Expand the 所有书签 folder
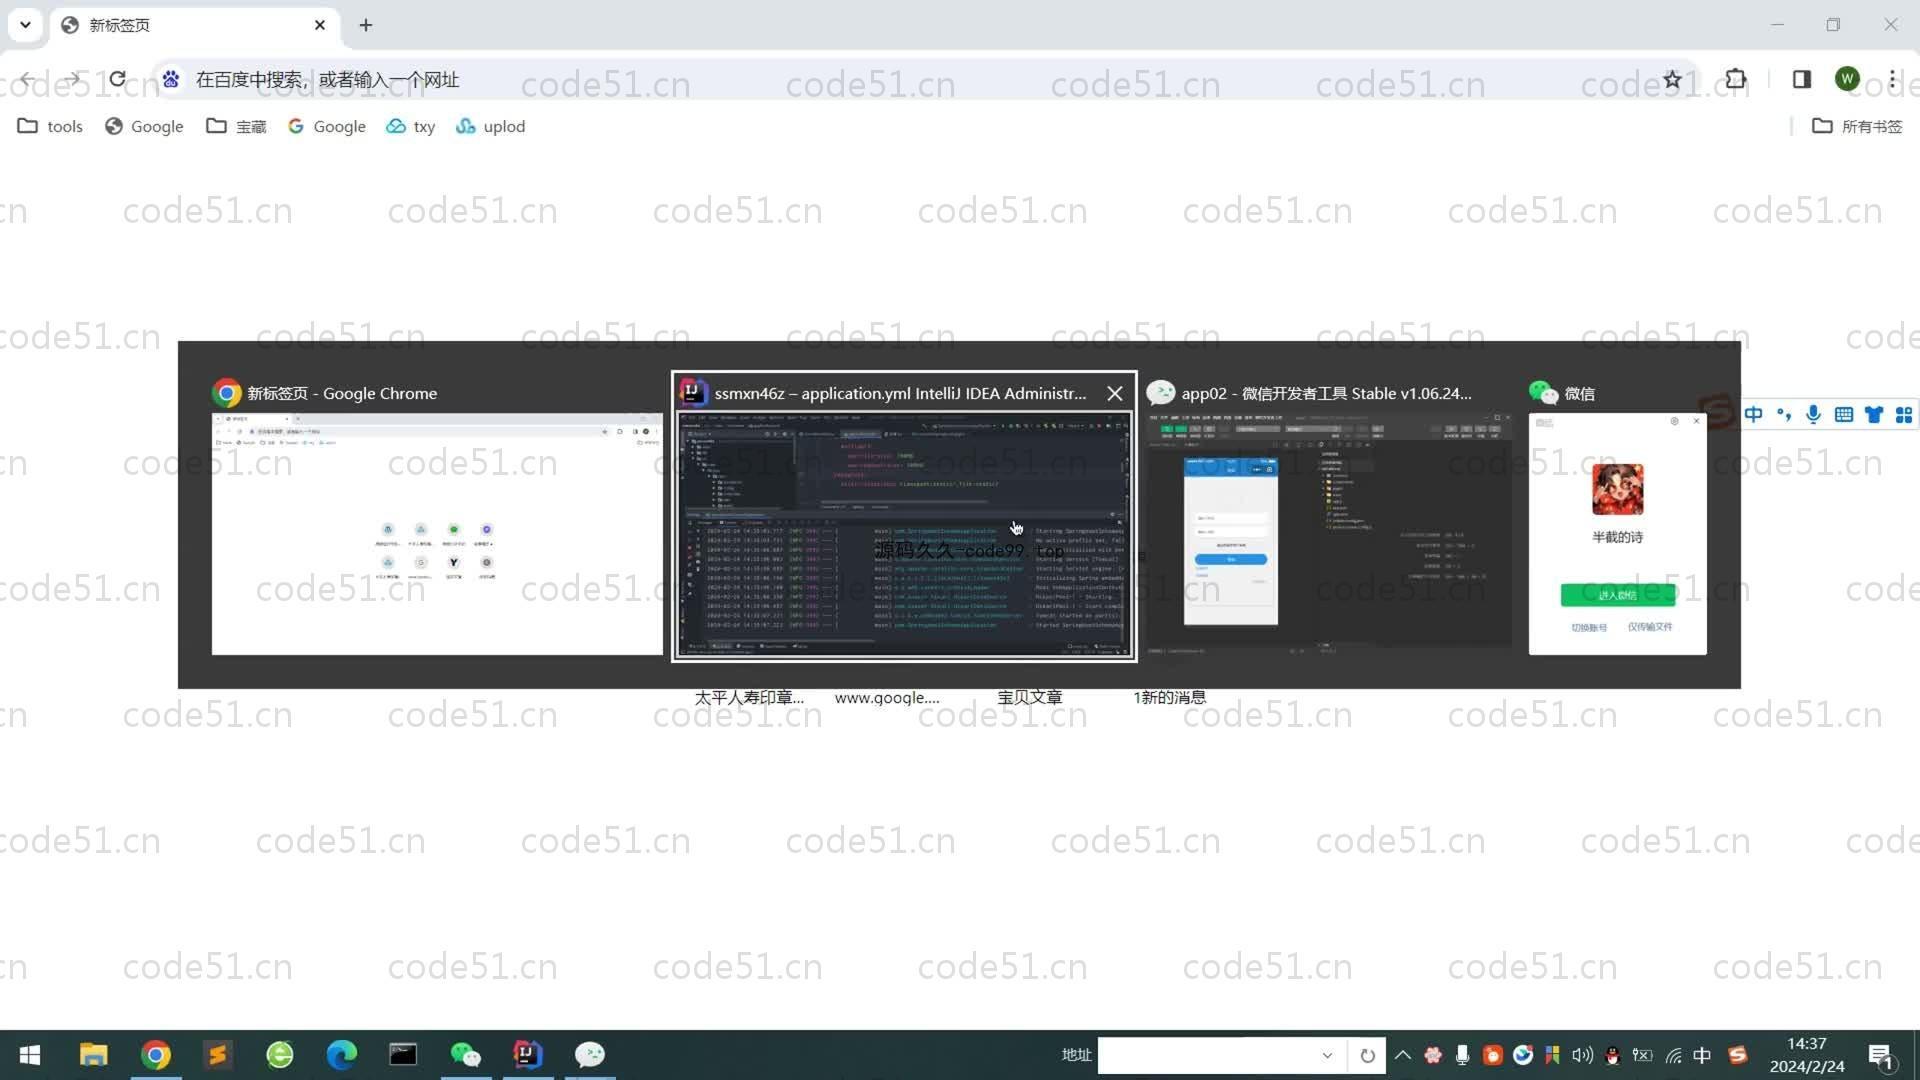1920x1080 pixels. click(x=1857, y=126)
